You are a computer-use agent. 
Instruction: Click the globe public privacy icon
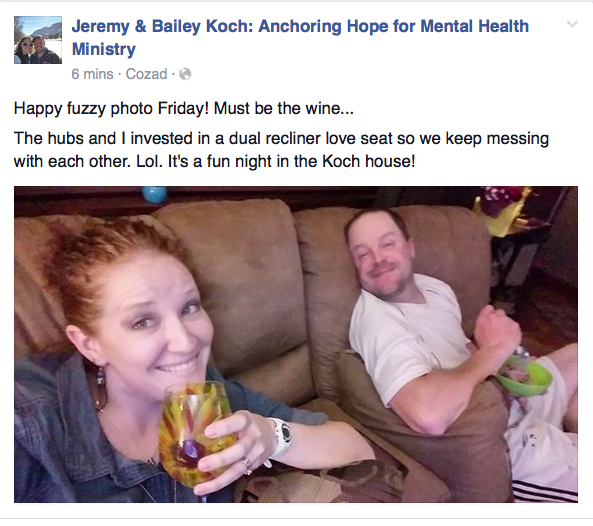pyautogui.click(x=185, y=74)
